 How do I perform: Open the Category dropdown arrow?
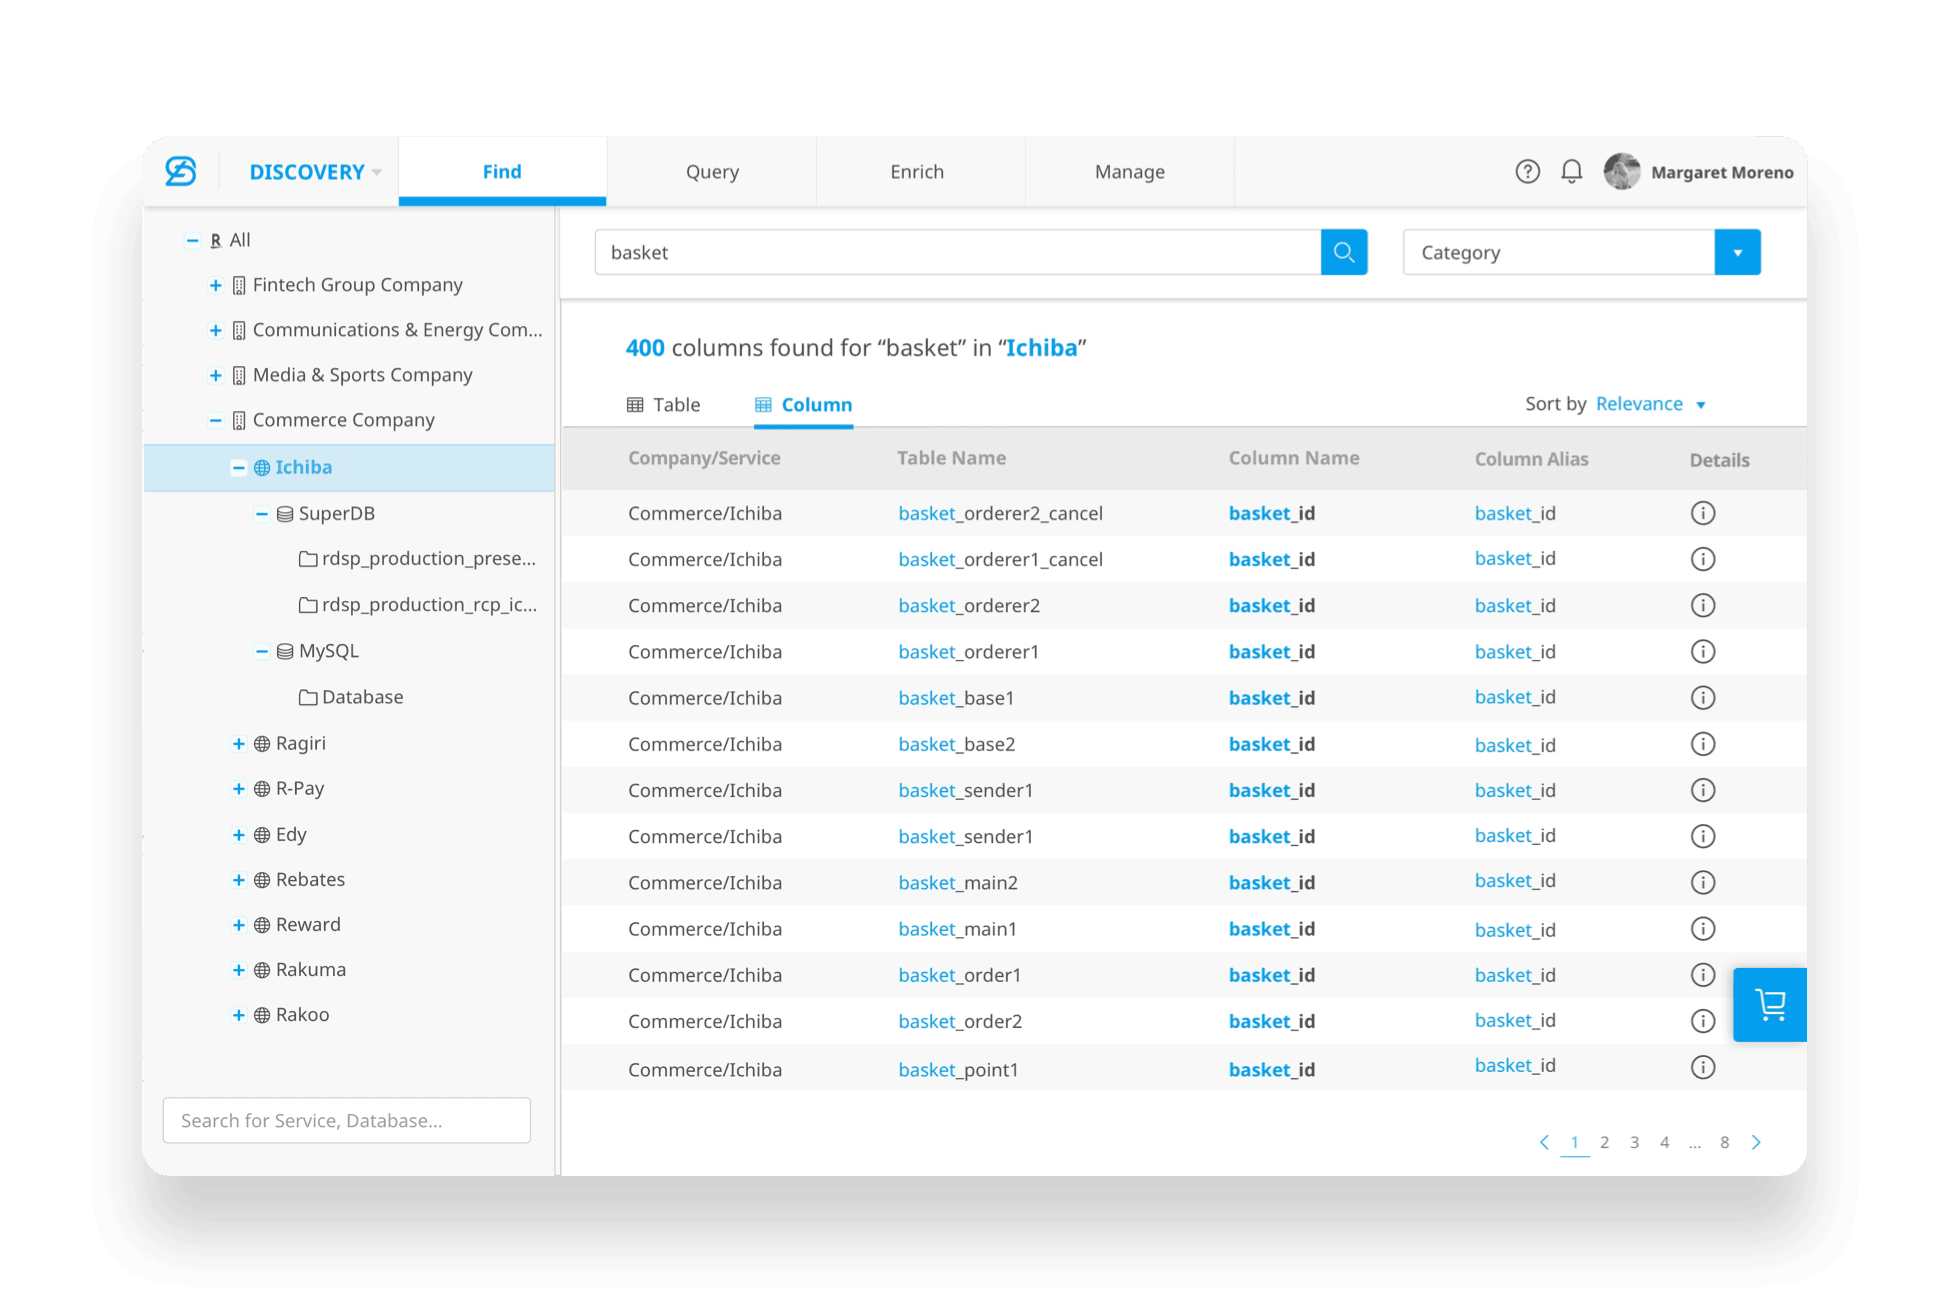click(x=1737, y=252)
